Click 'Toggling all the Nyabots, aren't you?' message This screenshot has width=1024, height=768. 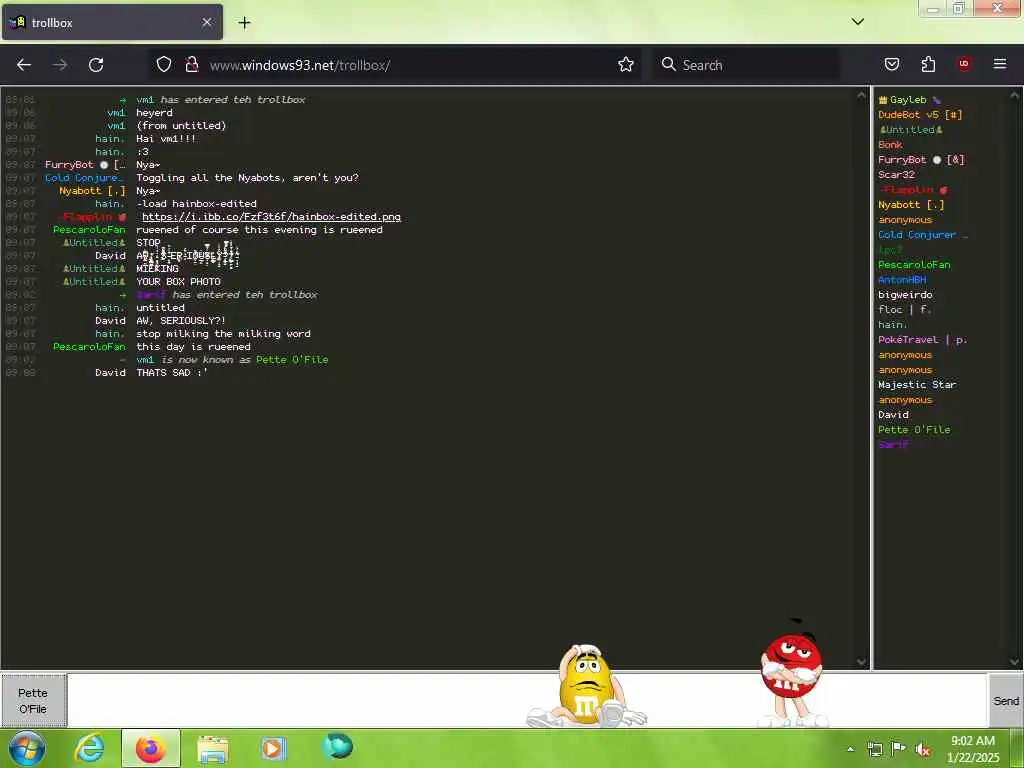(248, 178)
